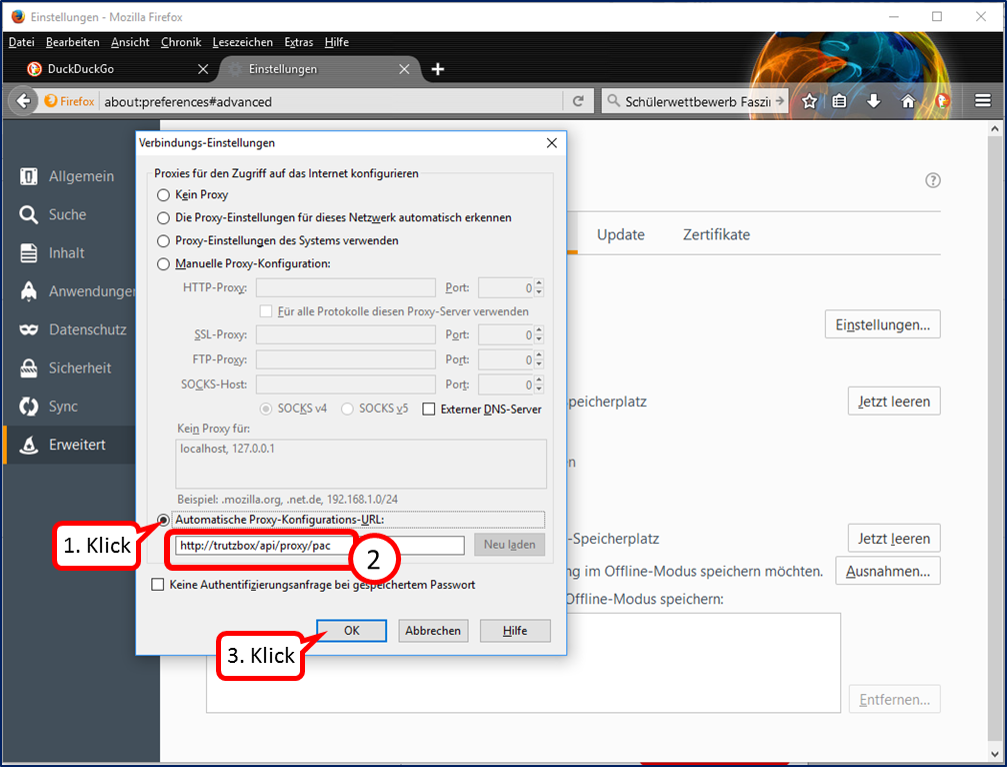Open a new tab with plus
The width and height of the screenshot is (1007, 767).
[437, 69]
